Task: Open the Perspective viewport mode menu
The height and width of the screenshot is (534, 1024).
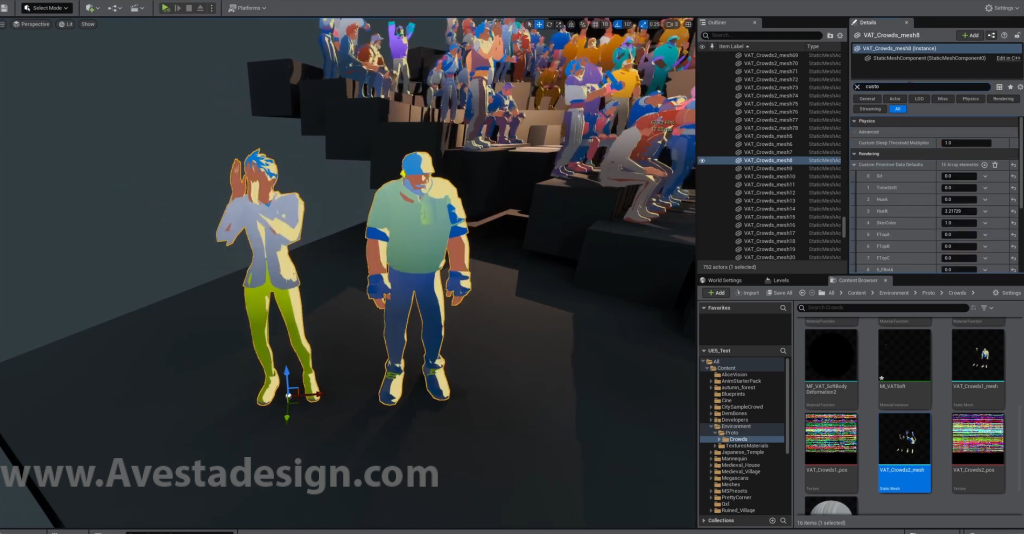Action: pos(31,24)
